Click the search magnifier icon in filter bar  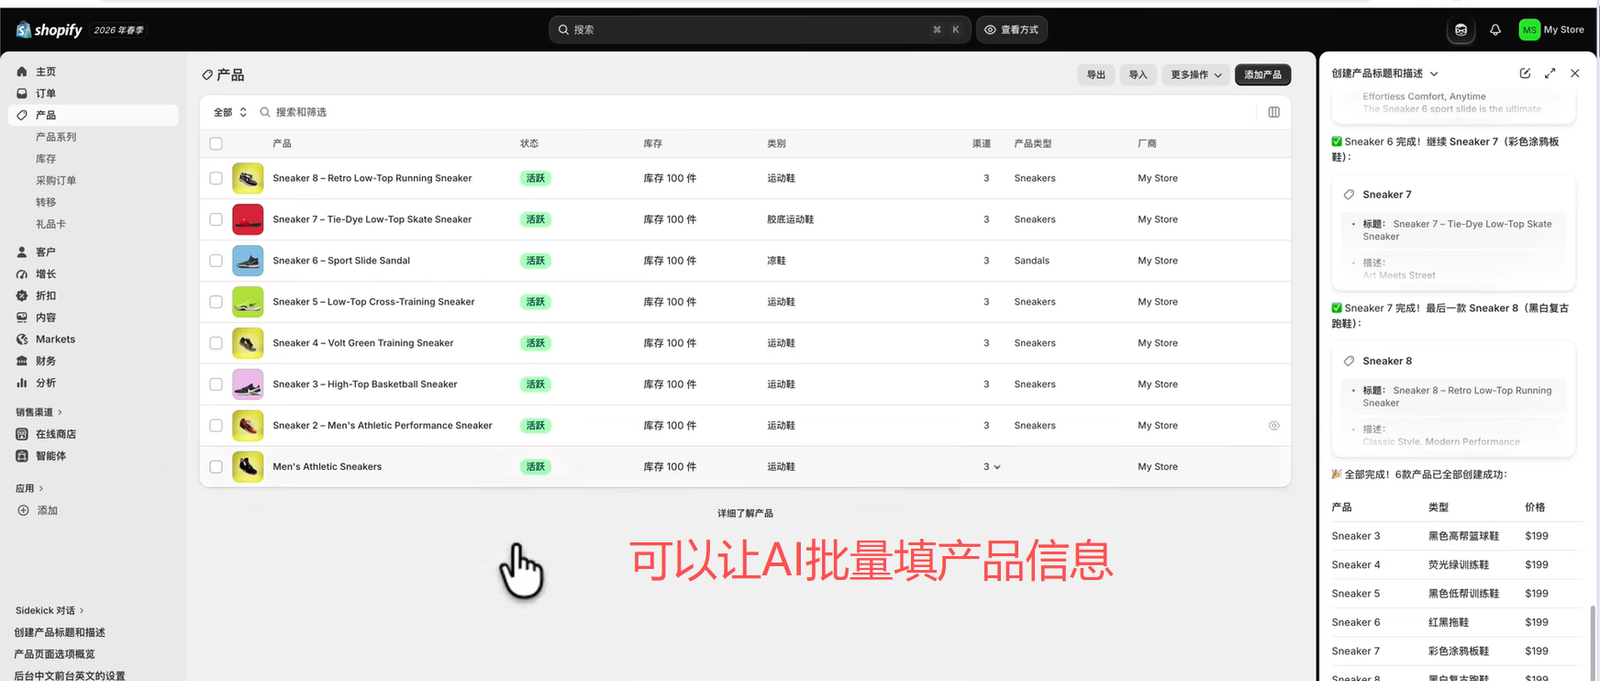265,112
